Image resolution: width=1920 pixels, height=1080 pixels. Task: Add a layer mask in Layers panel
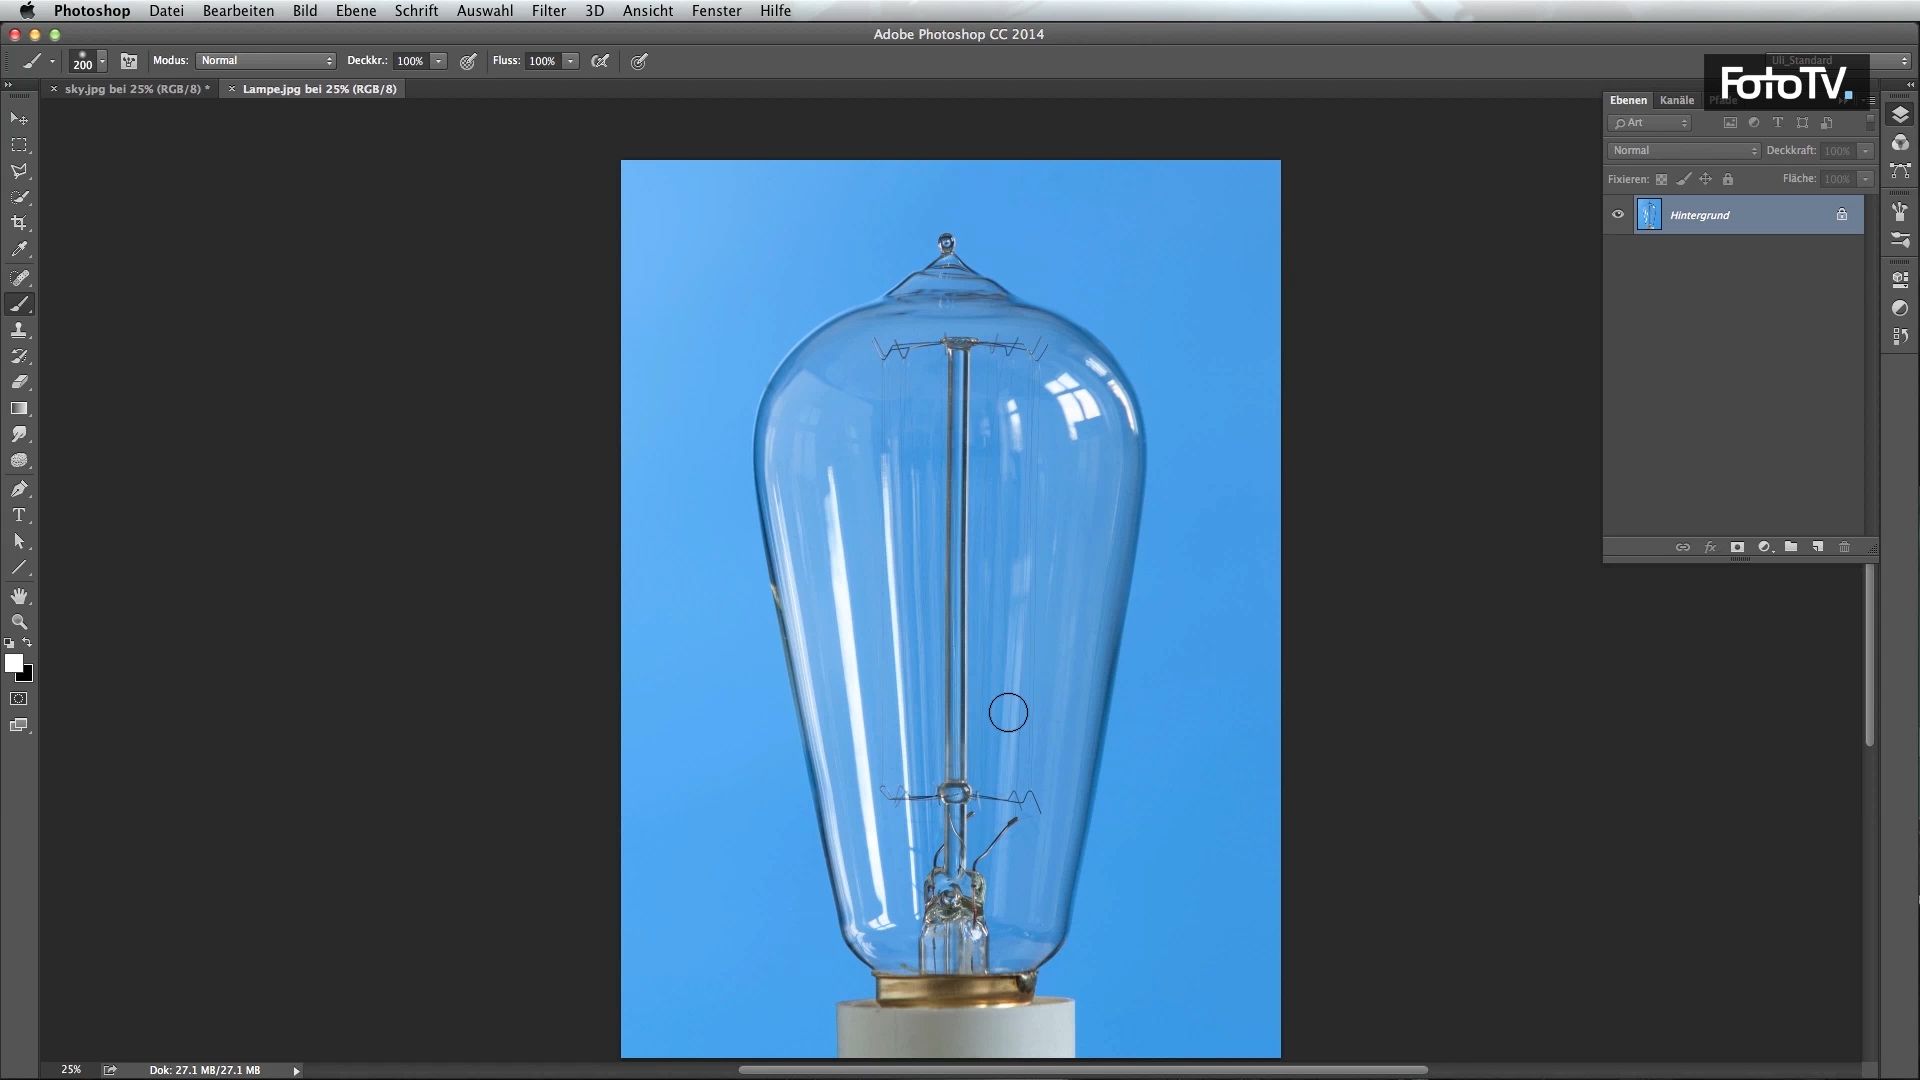point(1737,547)
